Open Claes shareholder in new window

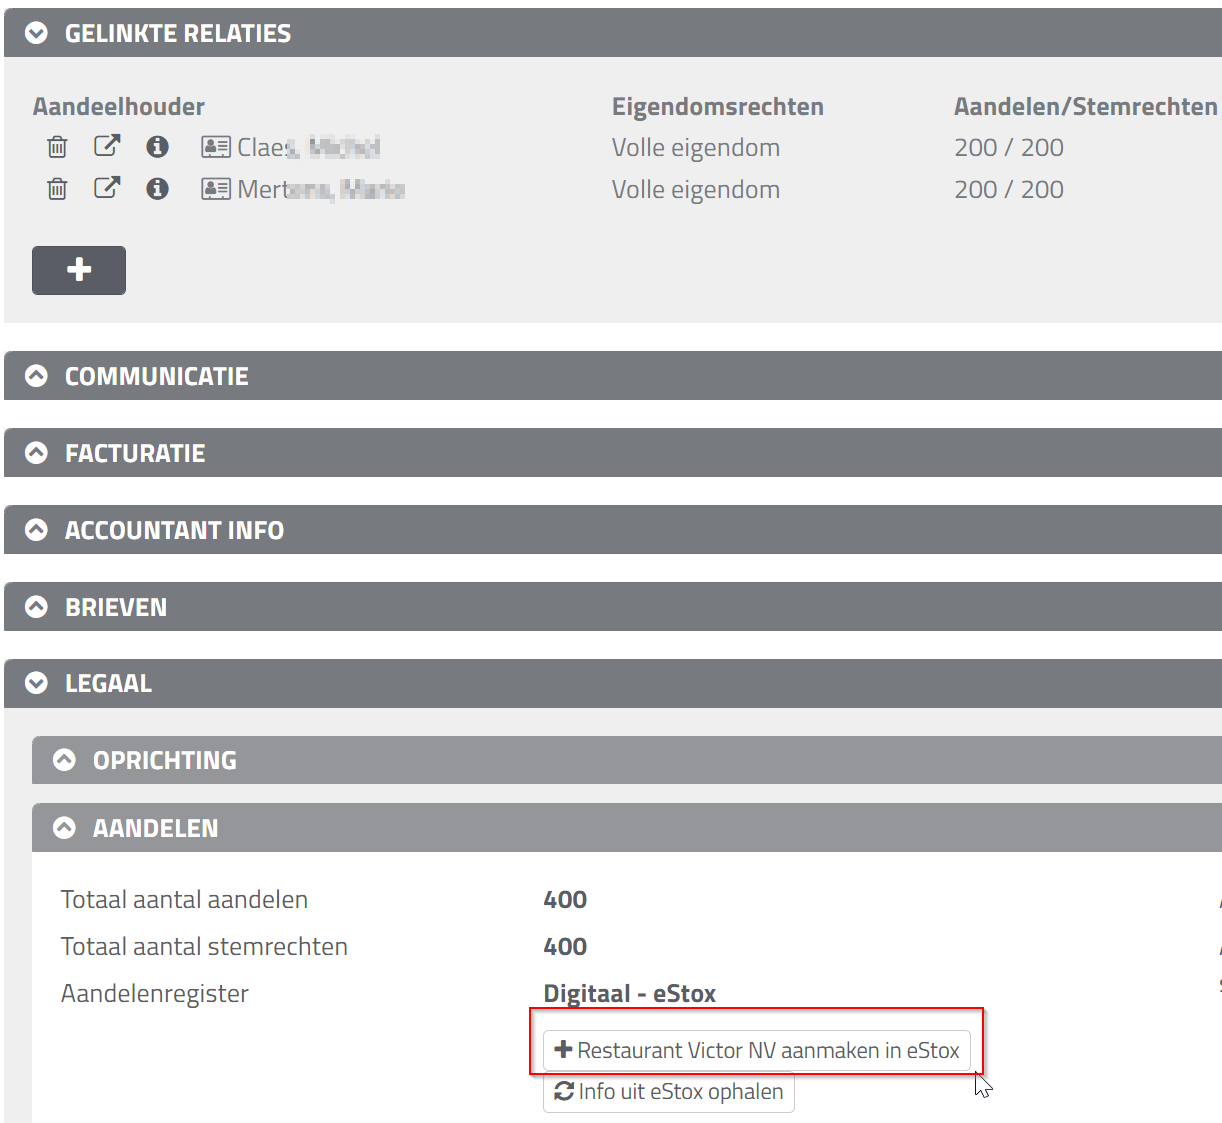tap(107, 147)
